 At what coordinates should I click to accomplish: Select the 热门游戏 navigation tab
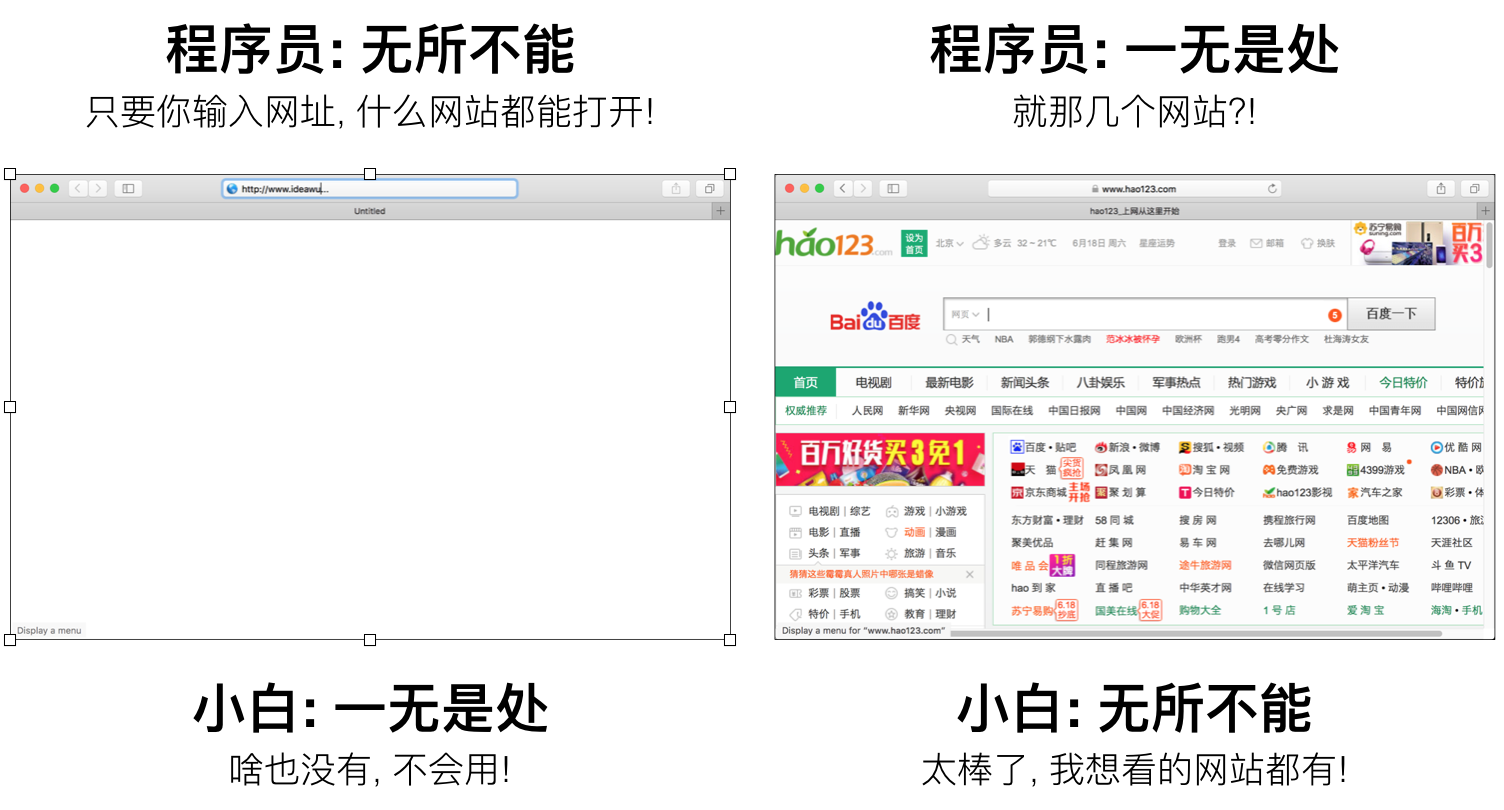[1252, 383]
